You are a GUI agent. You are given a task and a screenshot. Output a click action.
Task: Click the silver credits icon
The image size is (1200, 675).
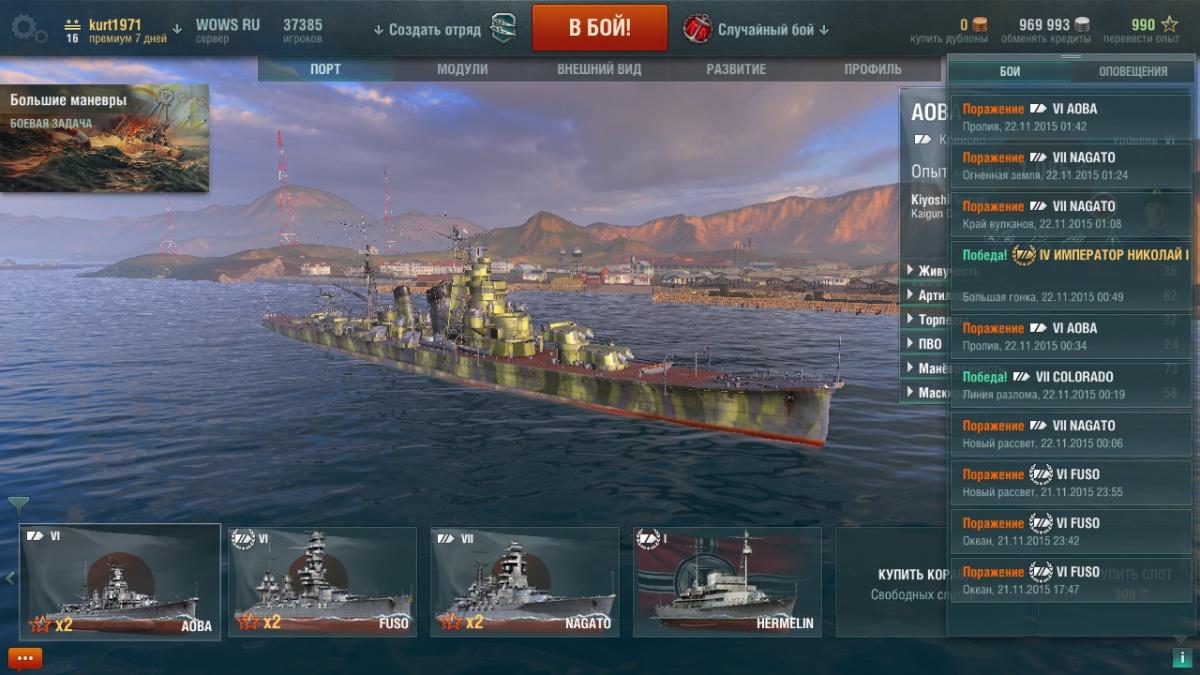pos(1082,24)
